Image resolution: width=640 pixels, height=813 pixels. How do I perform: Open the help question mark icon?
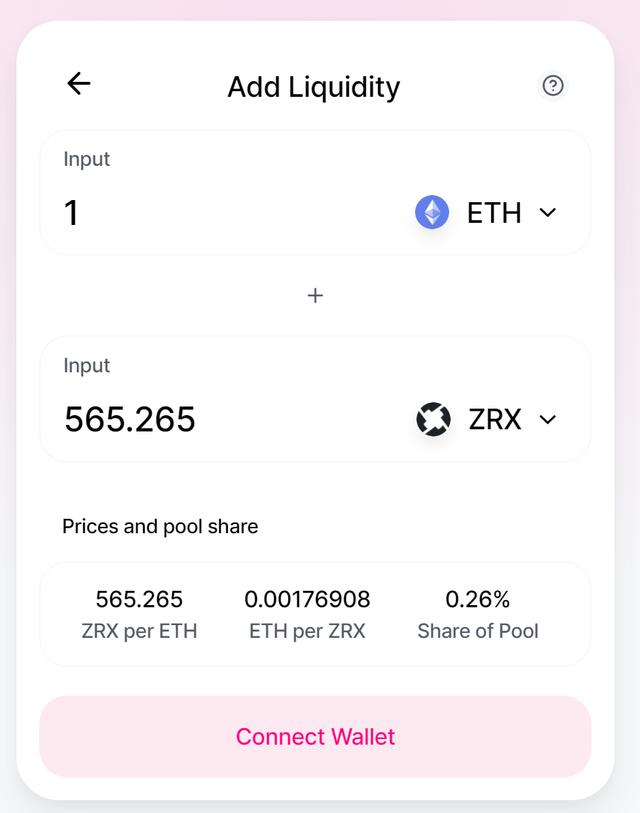(x=553, y=86)
